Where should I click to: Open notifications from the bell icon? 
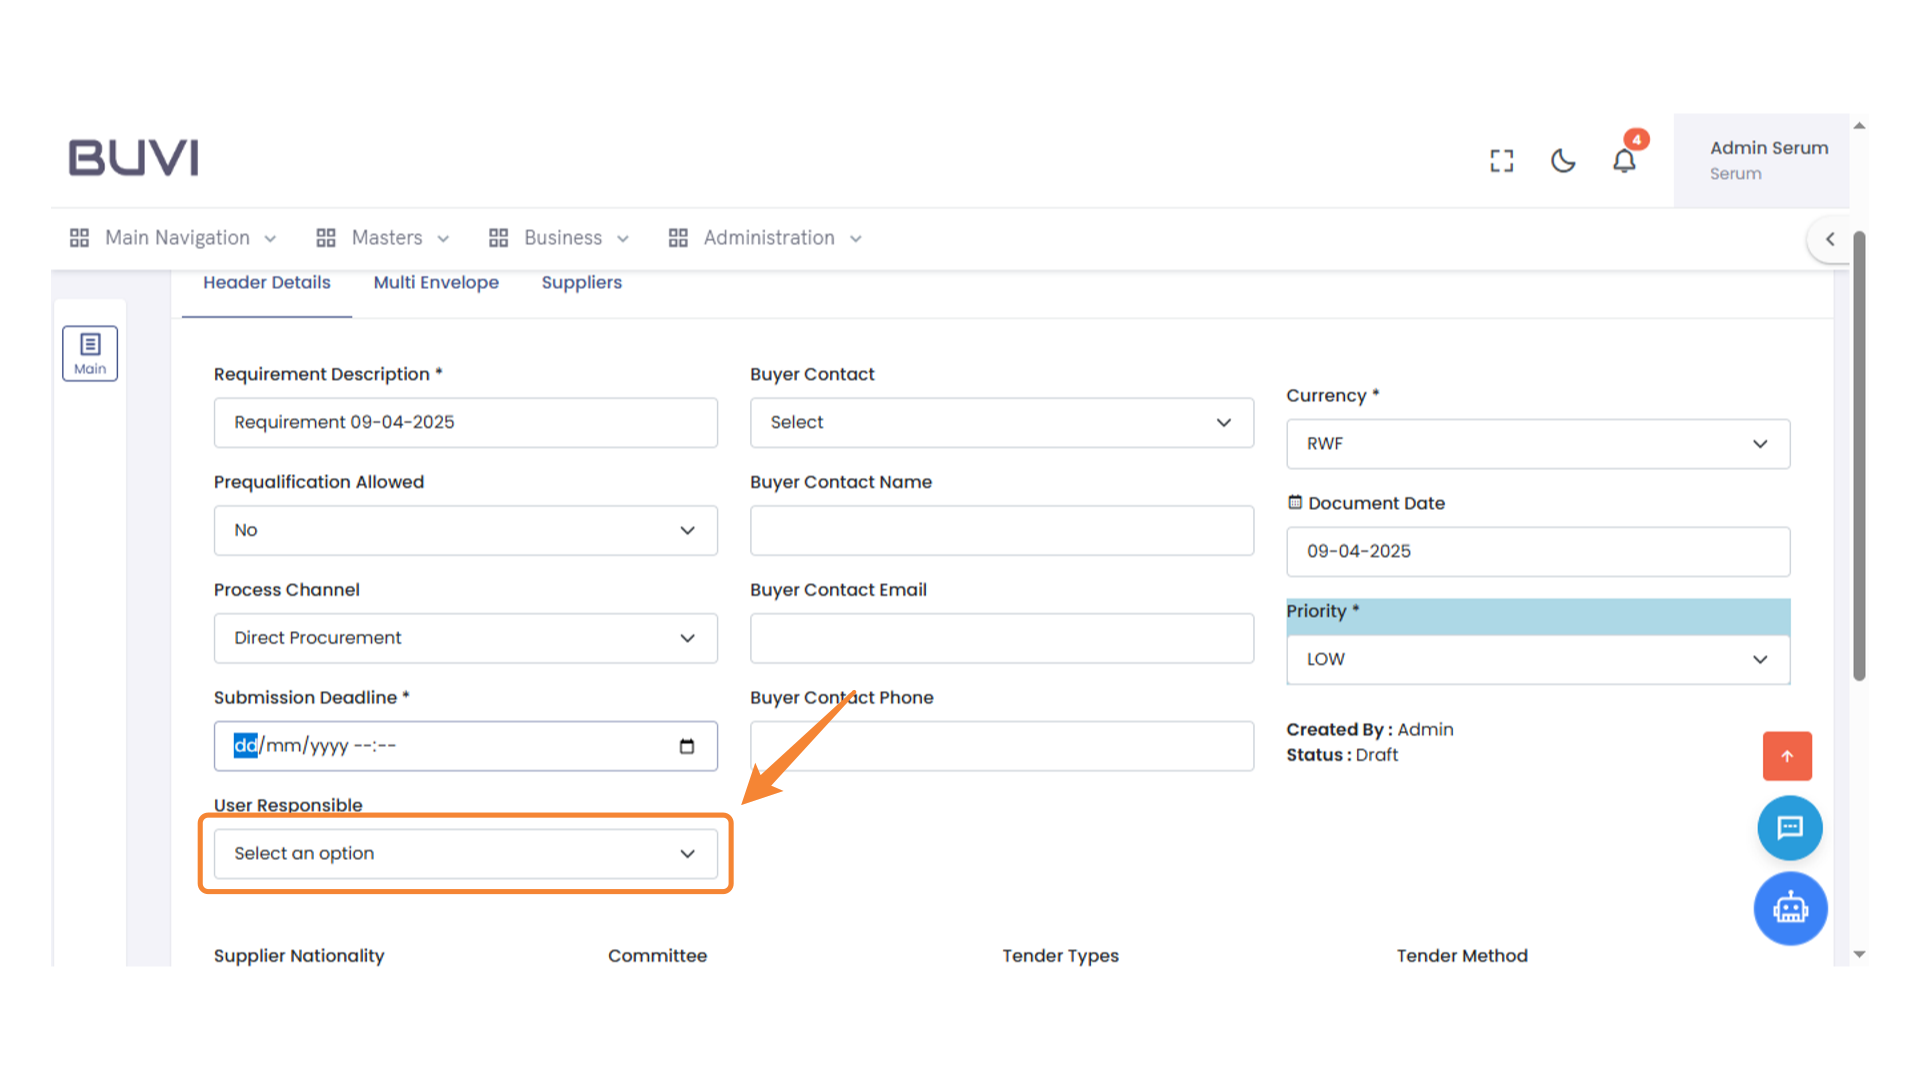coord(1624,160)
